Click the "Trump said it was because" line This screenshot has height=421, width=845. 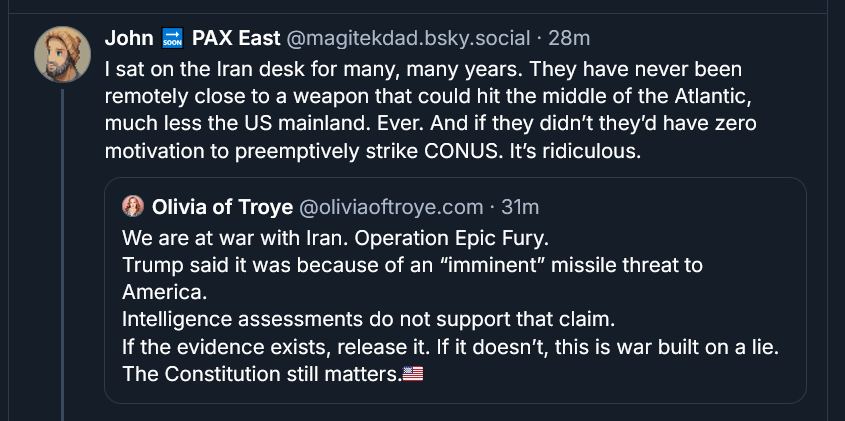coord(412,266)
